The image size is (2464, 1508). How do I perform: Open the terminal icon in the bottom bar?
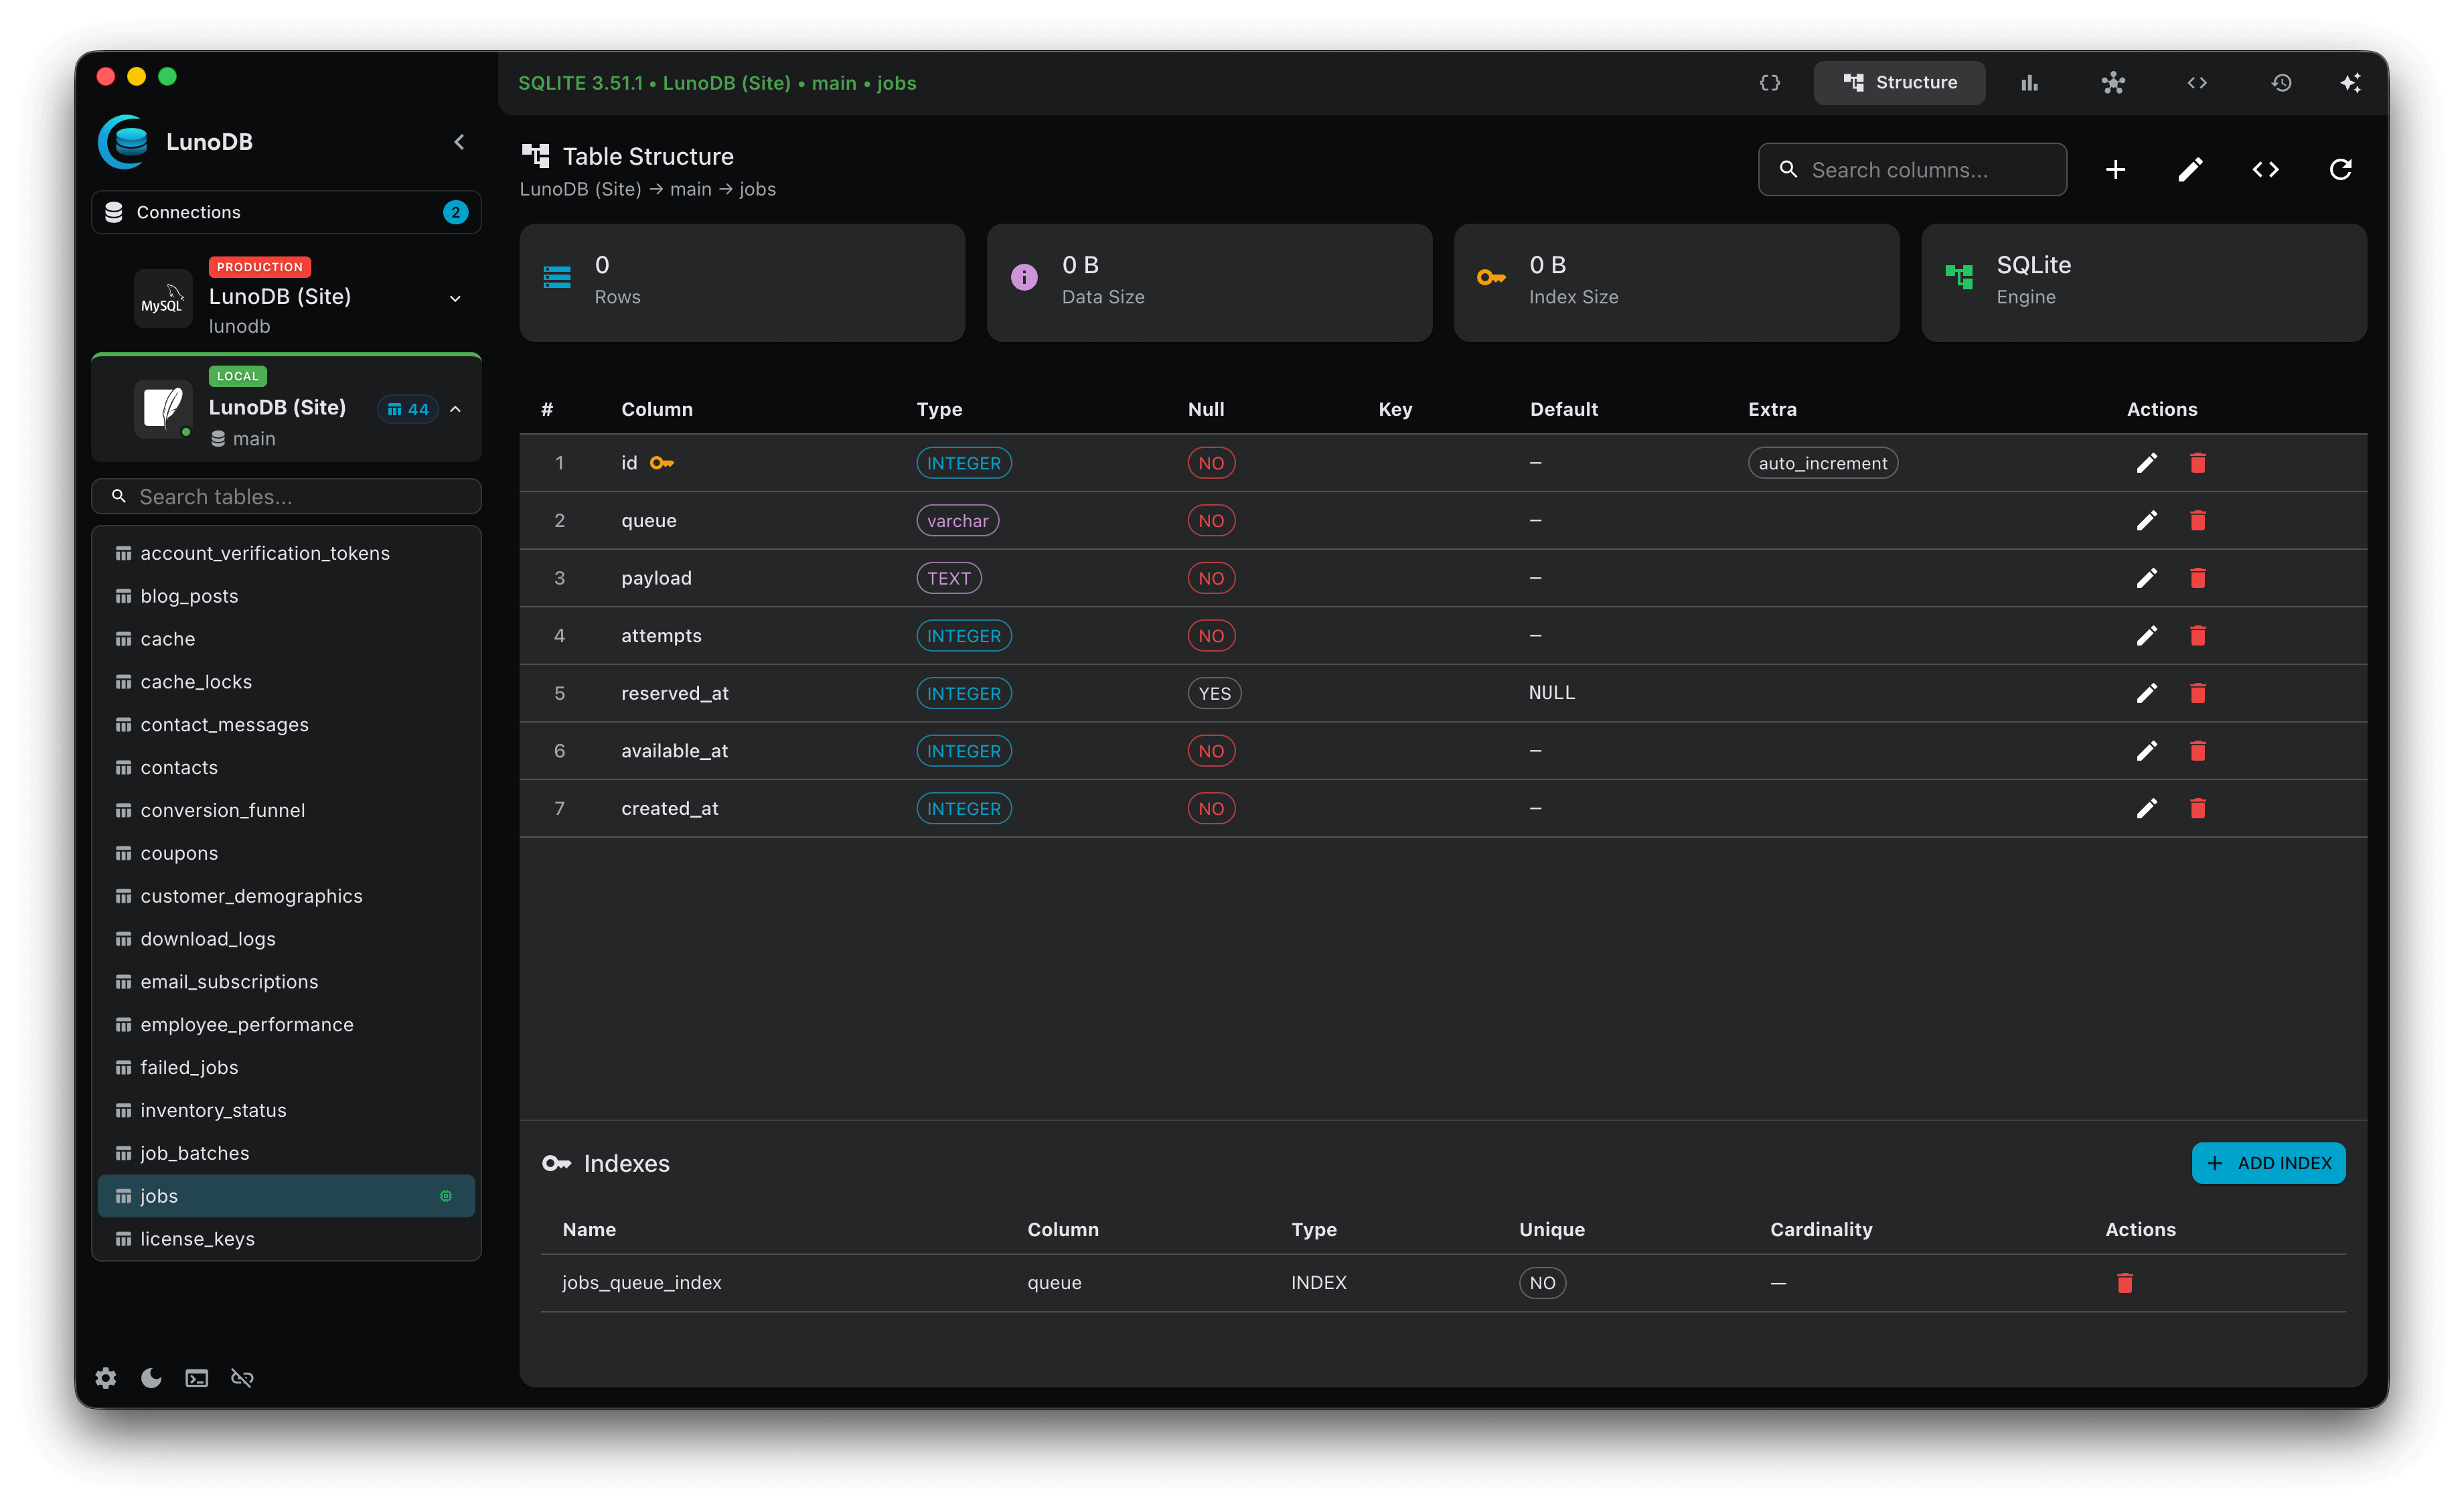point(196,1377)
